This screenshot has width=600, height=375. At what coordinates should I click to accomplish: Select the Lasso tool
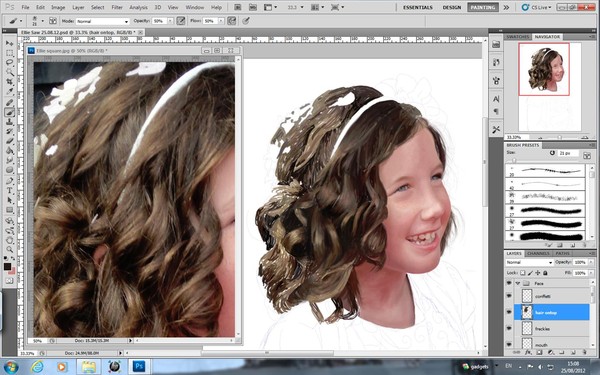point(9,63)
